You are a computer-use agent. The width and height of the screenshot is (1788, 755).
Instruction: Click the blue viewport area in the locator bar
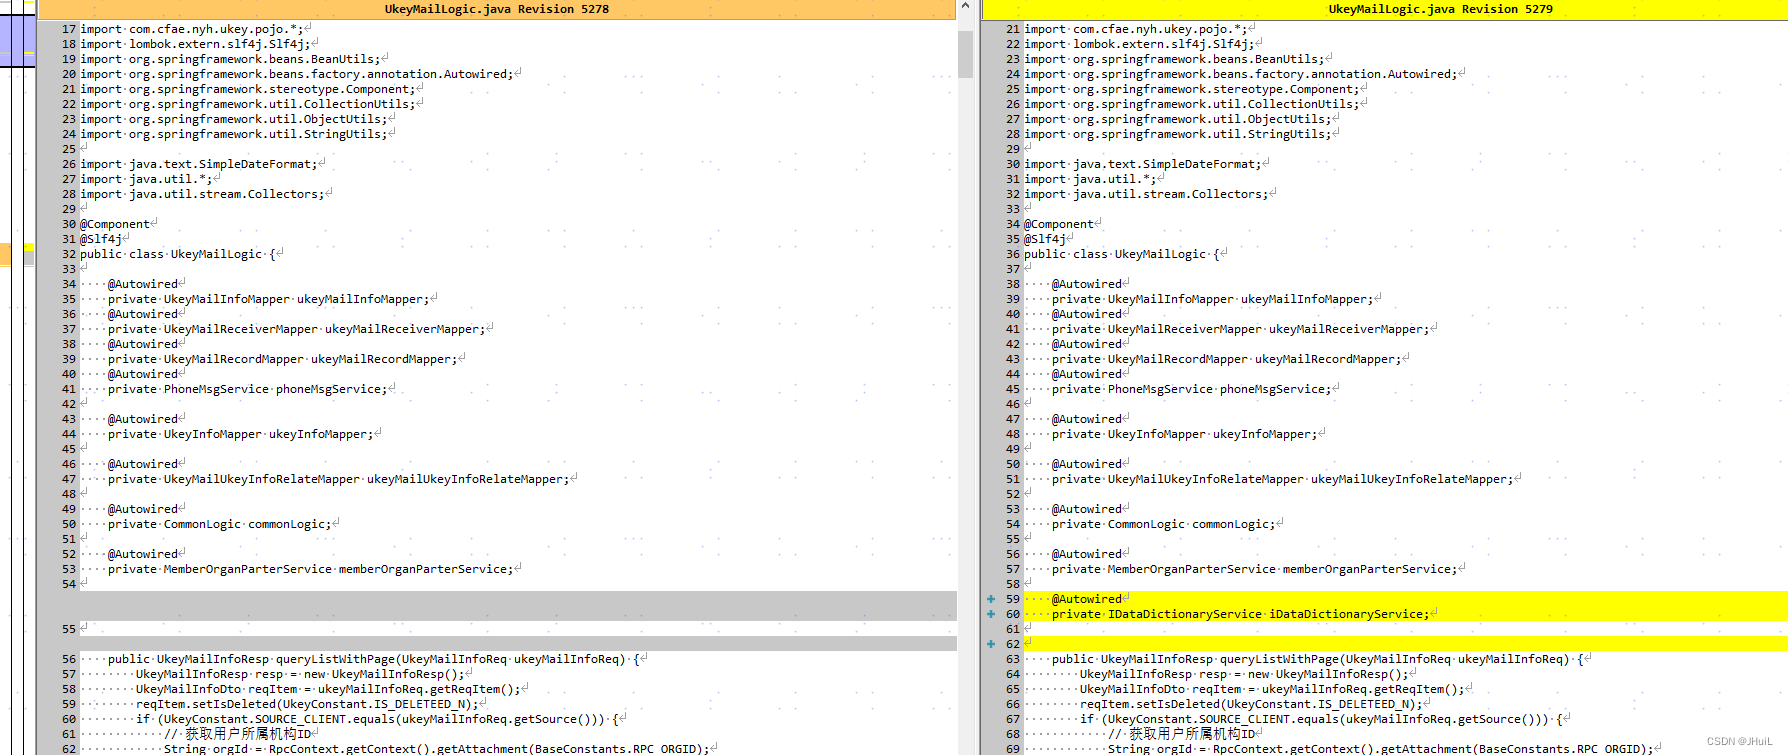(x=17, y=40)
